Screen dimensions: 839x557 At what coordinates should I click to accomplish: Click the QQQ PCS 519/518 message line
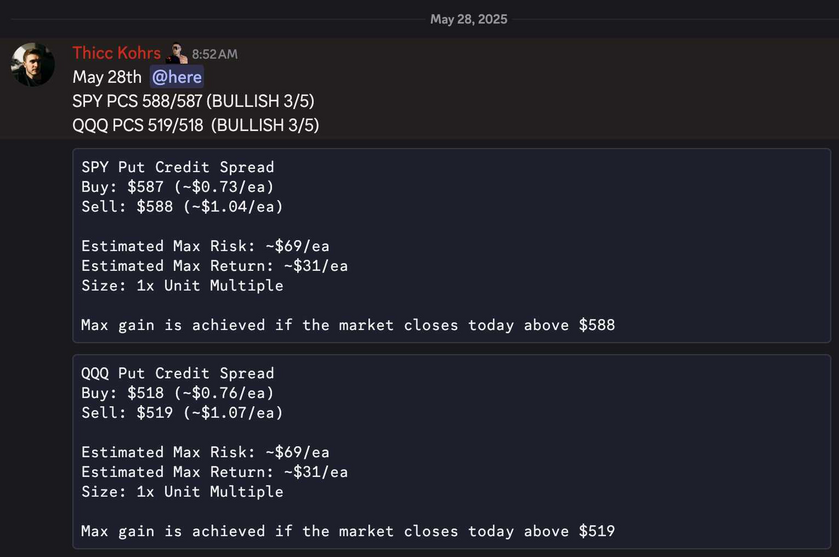click(x=196, y=125)
